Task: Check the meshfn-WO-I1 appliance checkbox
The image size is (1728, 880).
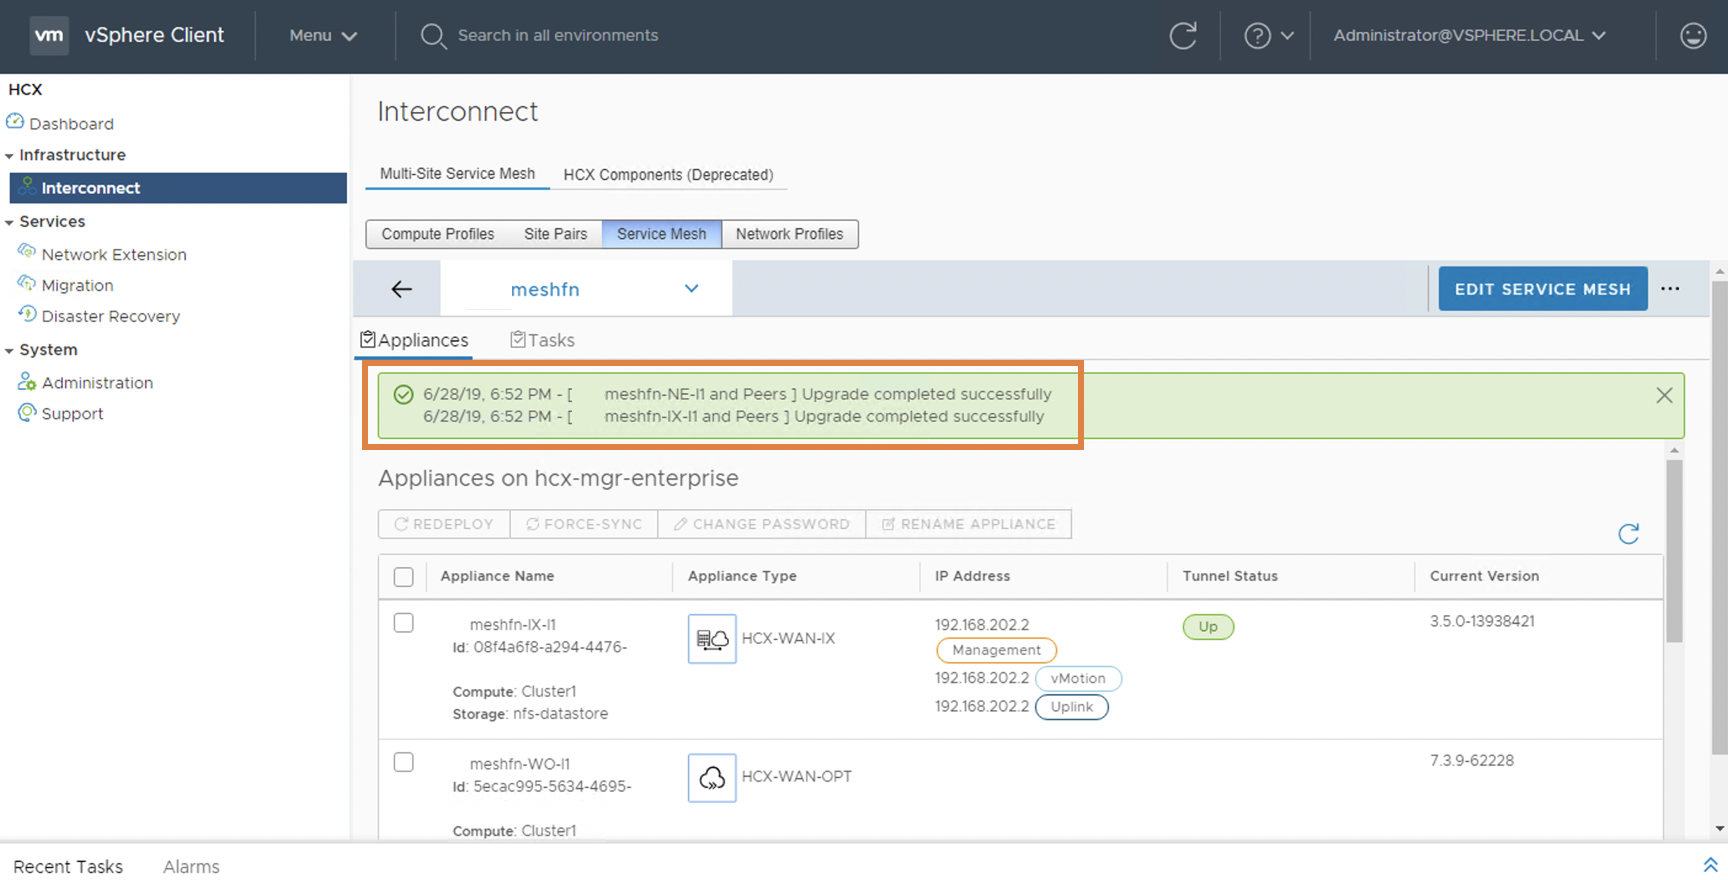Action: click(404, 762)
